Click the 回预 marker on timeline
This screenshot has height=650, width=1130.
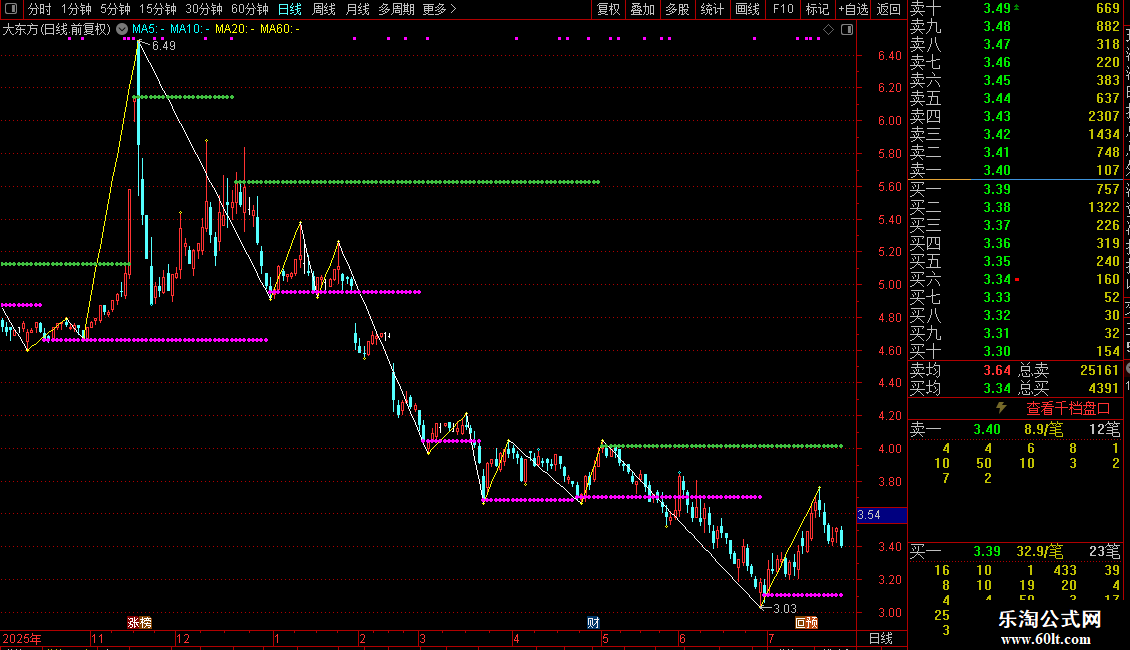[x=806, y=623]
